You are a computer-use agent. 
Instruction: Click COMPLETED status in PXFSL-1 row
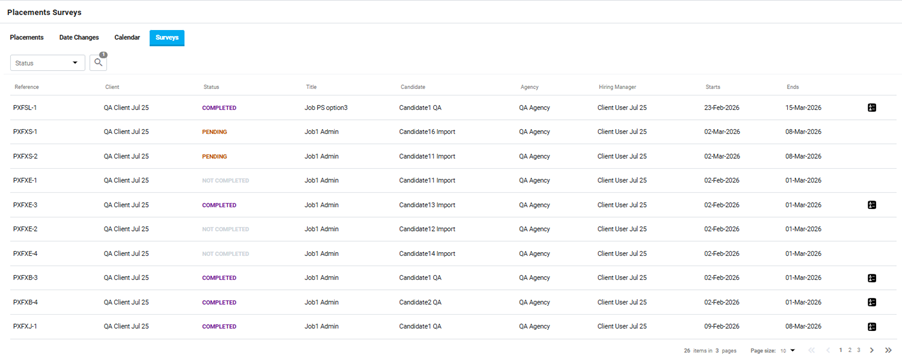(x=219, y=107)
